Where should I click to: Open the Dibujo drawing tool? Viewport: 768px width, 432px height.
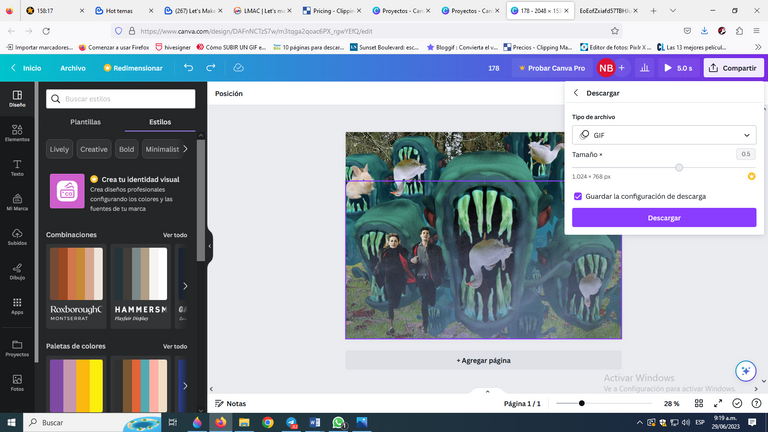pos(17,271)
